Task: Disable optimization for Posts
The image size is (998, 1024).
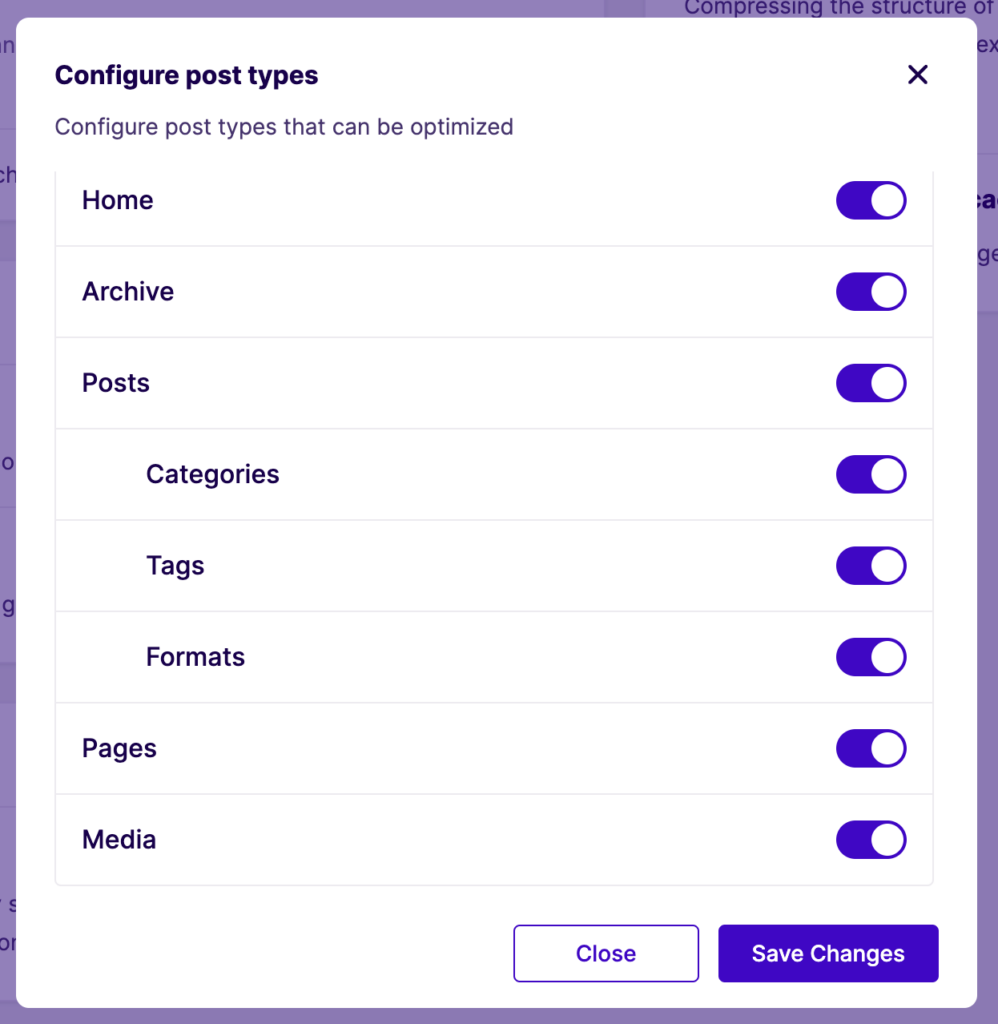Action: coord(871,383)
